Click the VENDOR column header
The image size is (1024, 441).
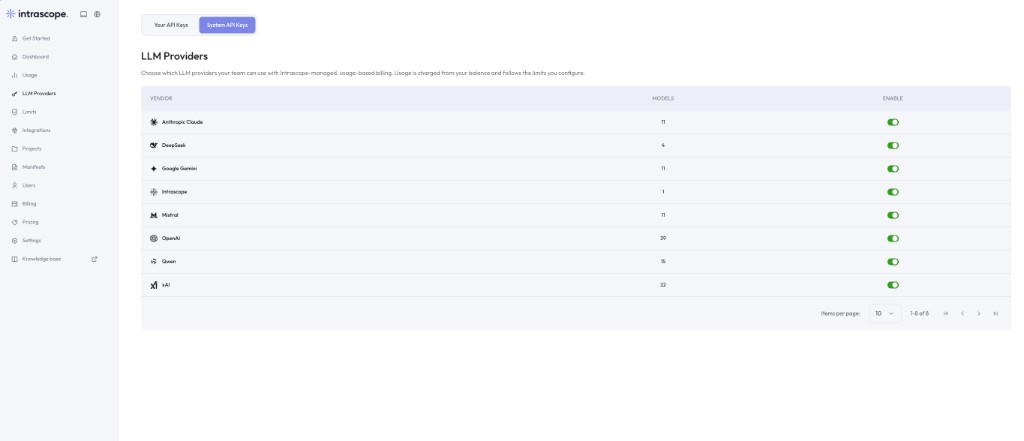click(x=161, y=99)
